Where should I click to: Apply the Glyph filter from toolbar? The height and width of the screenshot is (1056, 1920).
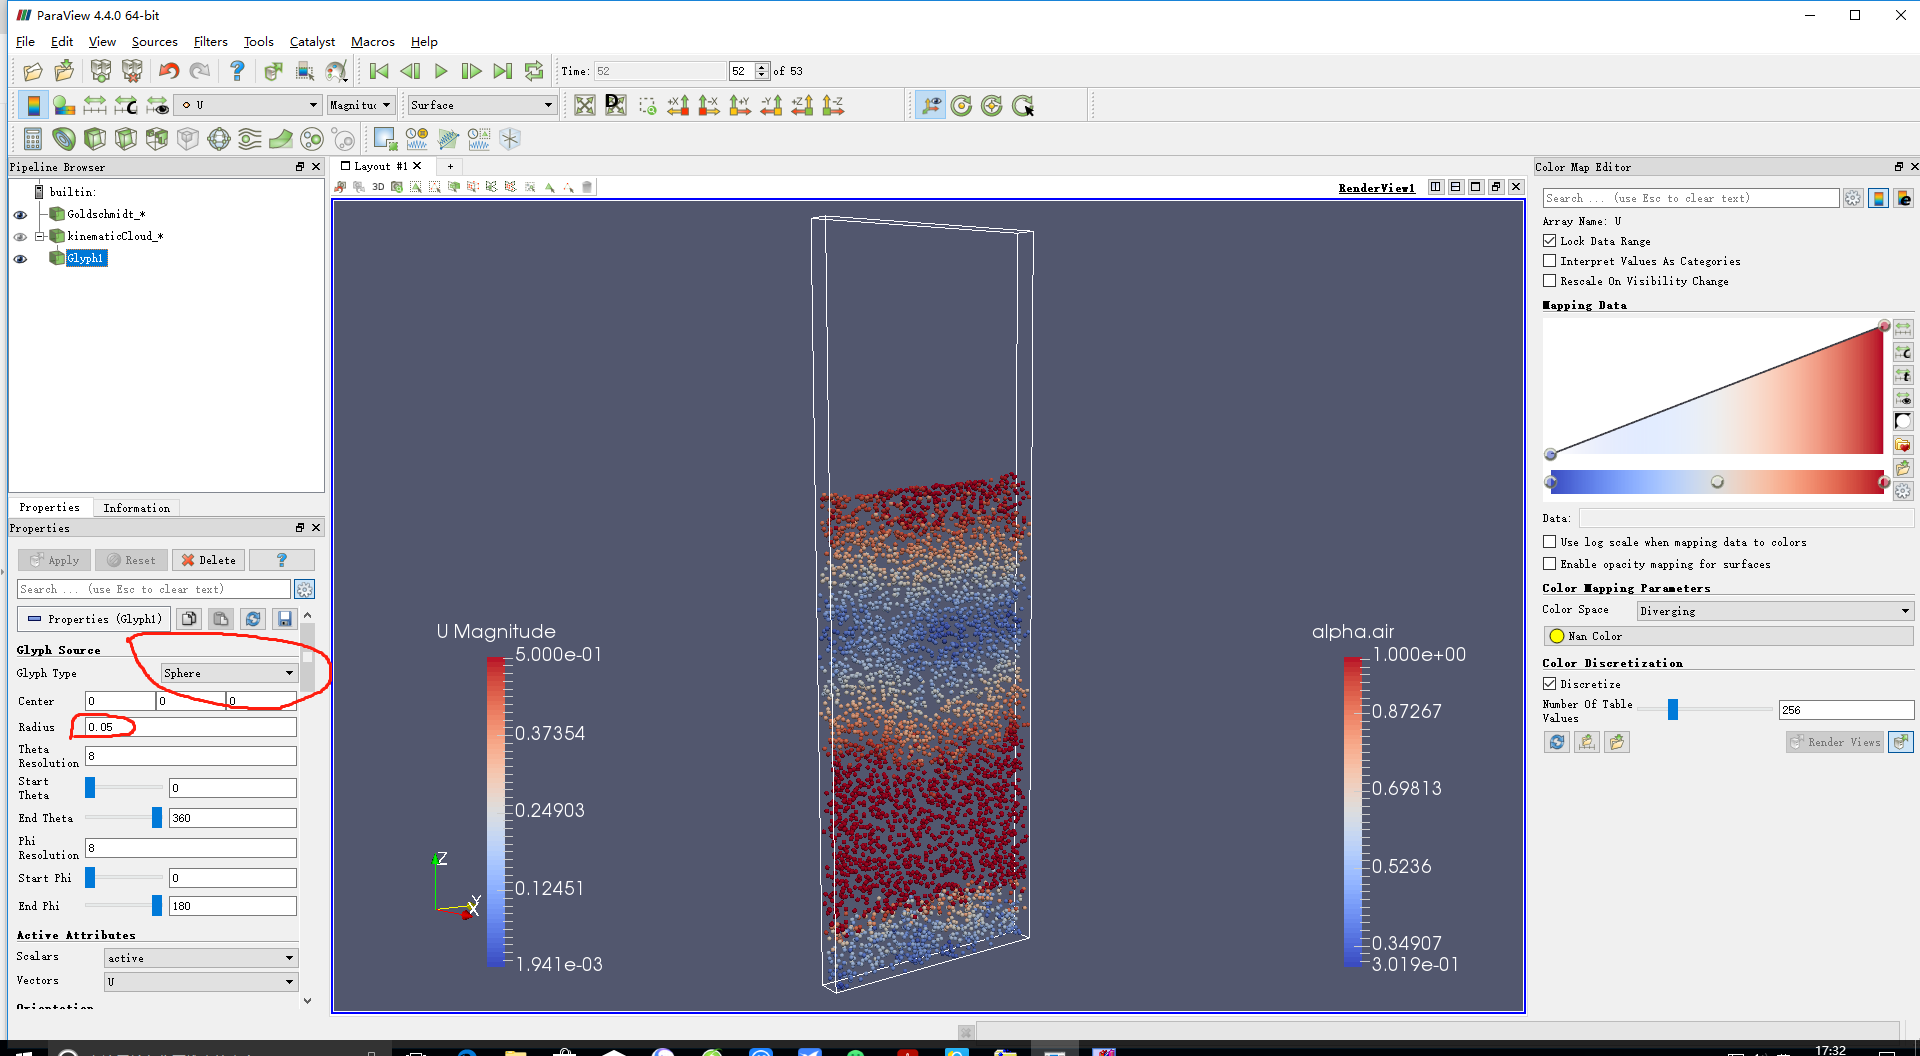[219, 139]
